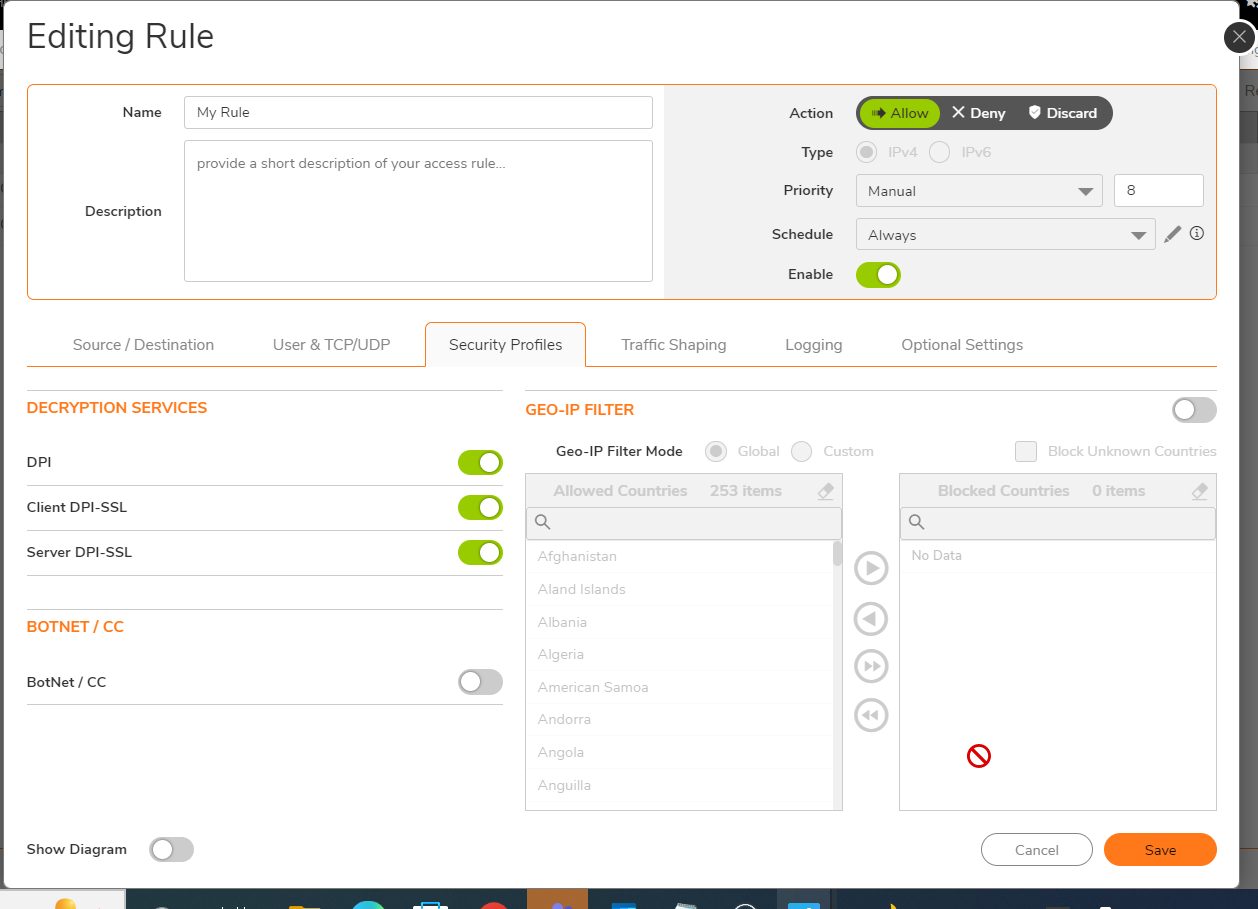Image resolution: width=1258 pixels, height=909 pixels.
Task: Move all countries to Blocked with double-right arrow
Action: [871, 666]
